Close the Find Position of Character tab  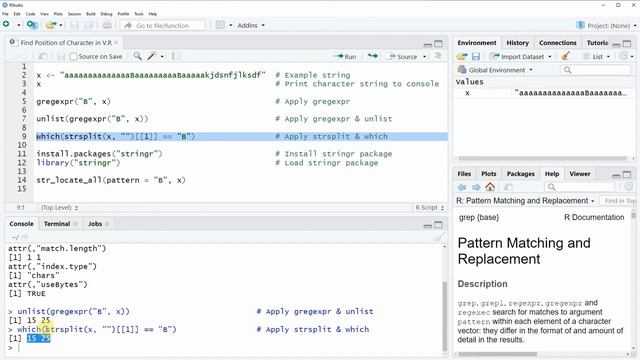[116, 42]
